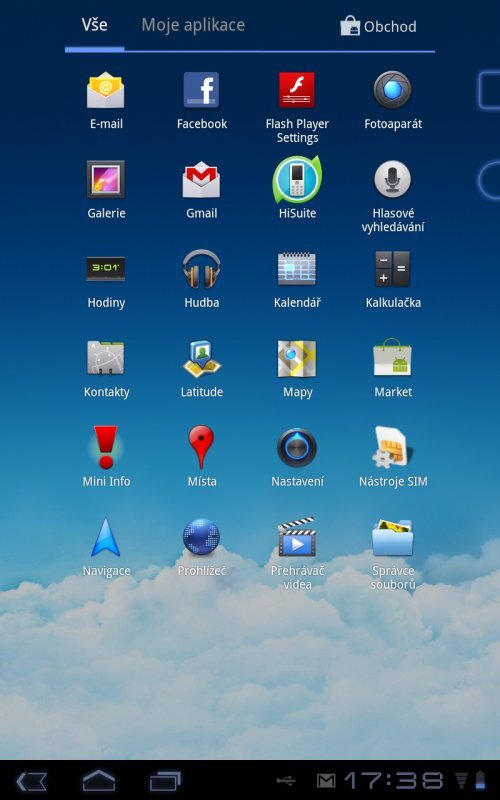Viewport: 500px width, 800px height.
Task: Tap the Home navigation button
Action: (98, 781)
